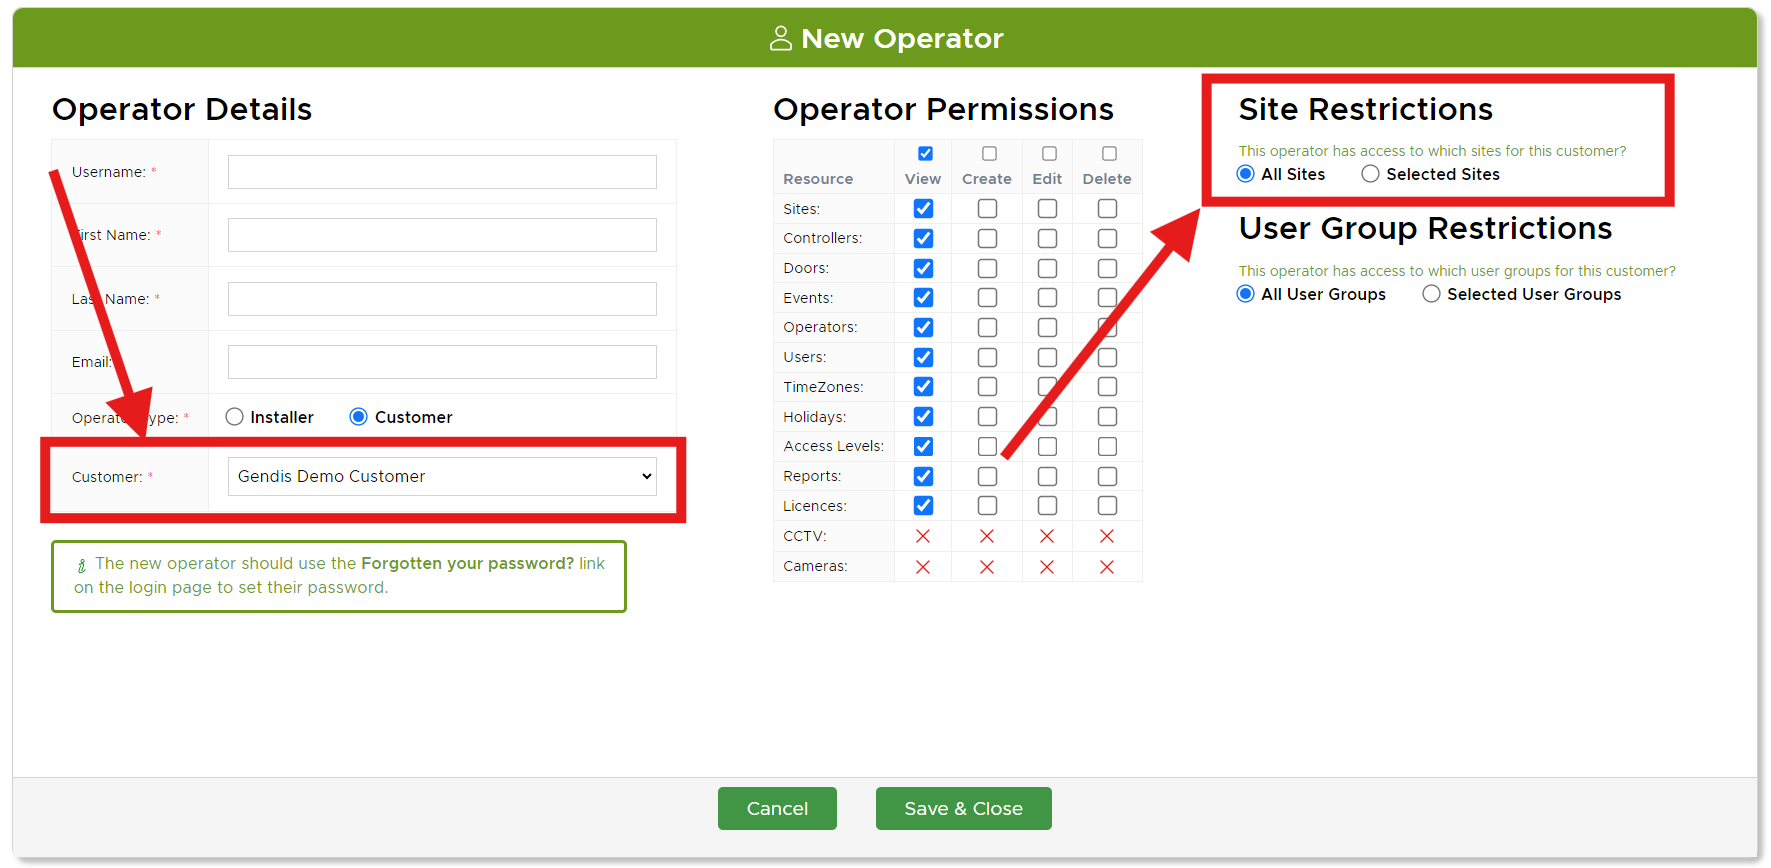1771x868 pixels.
Task: Toggle the Delete column header checkbox
Action: point(1109,154)
